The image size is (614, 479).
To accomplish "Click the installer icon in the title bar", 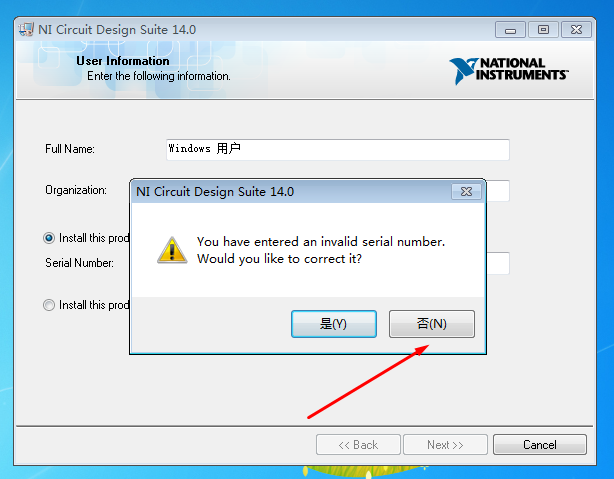I will [26, 30].
